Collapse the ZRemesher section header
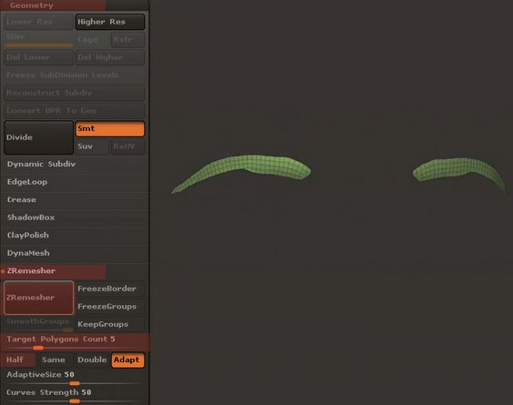 tap(53, 271)
